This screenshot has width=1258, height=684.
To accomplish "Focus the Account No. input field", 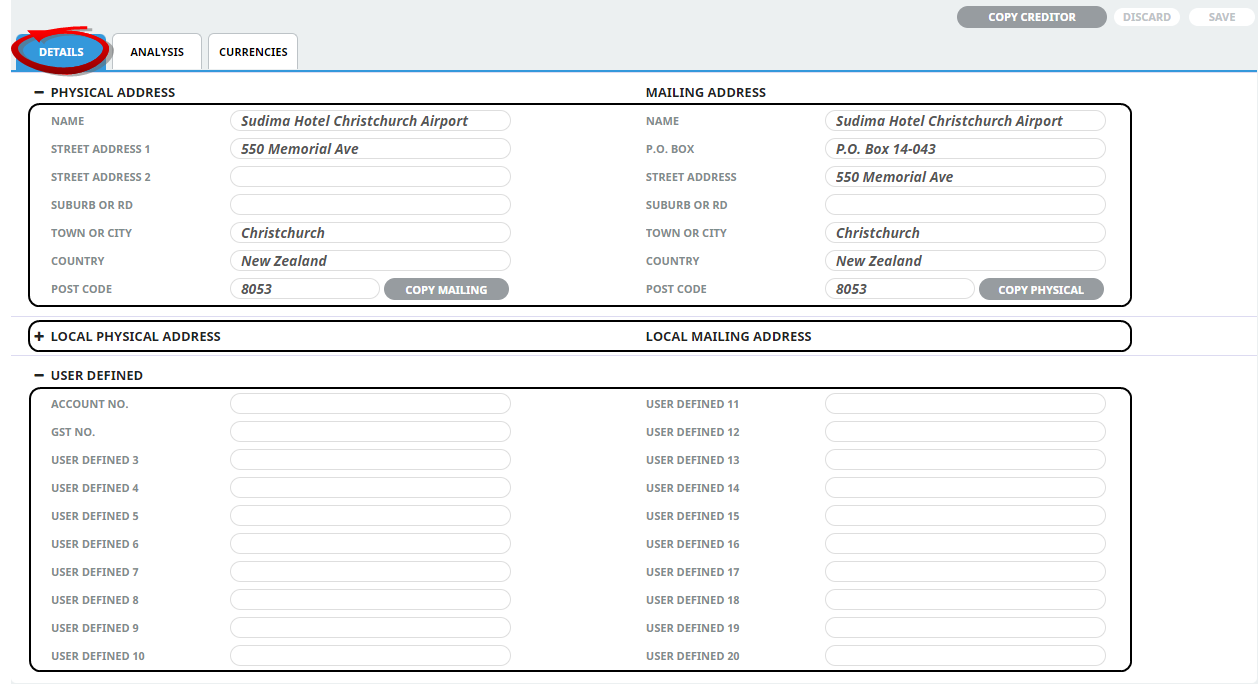I will point(370,404).
